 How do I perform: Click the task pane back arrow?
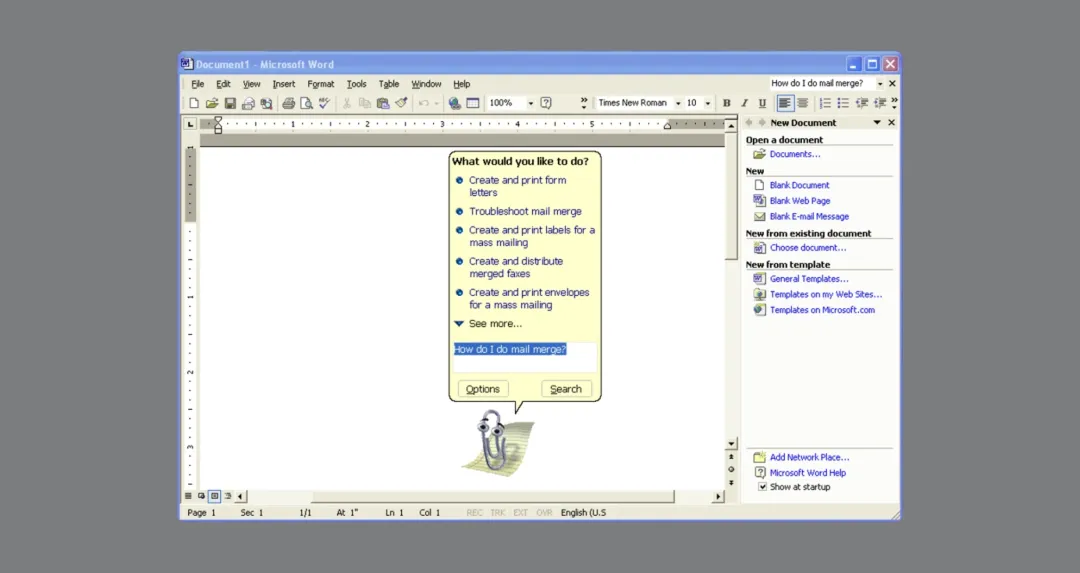(x=749, y=123)
